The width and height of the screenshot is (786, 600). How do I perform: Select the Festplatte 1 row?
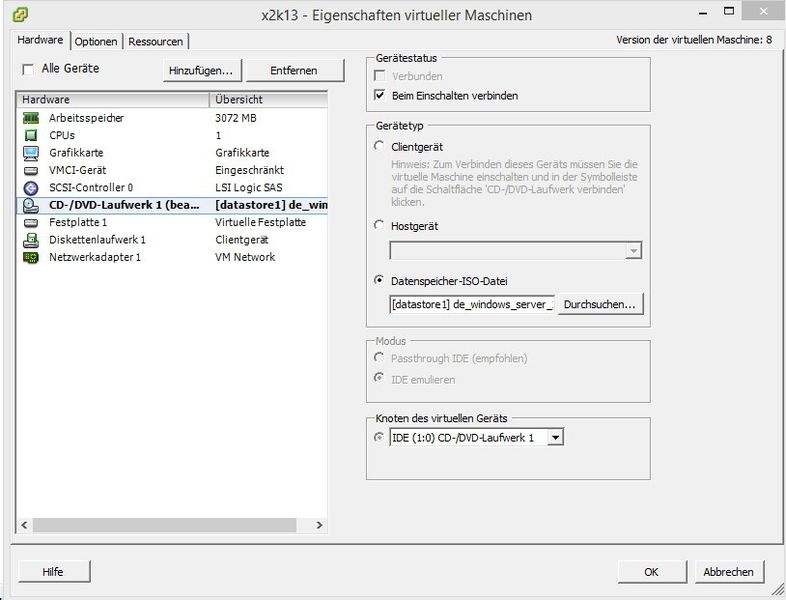[x=172, y=223]
